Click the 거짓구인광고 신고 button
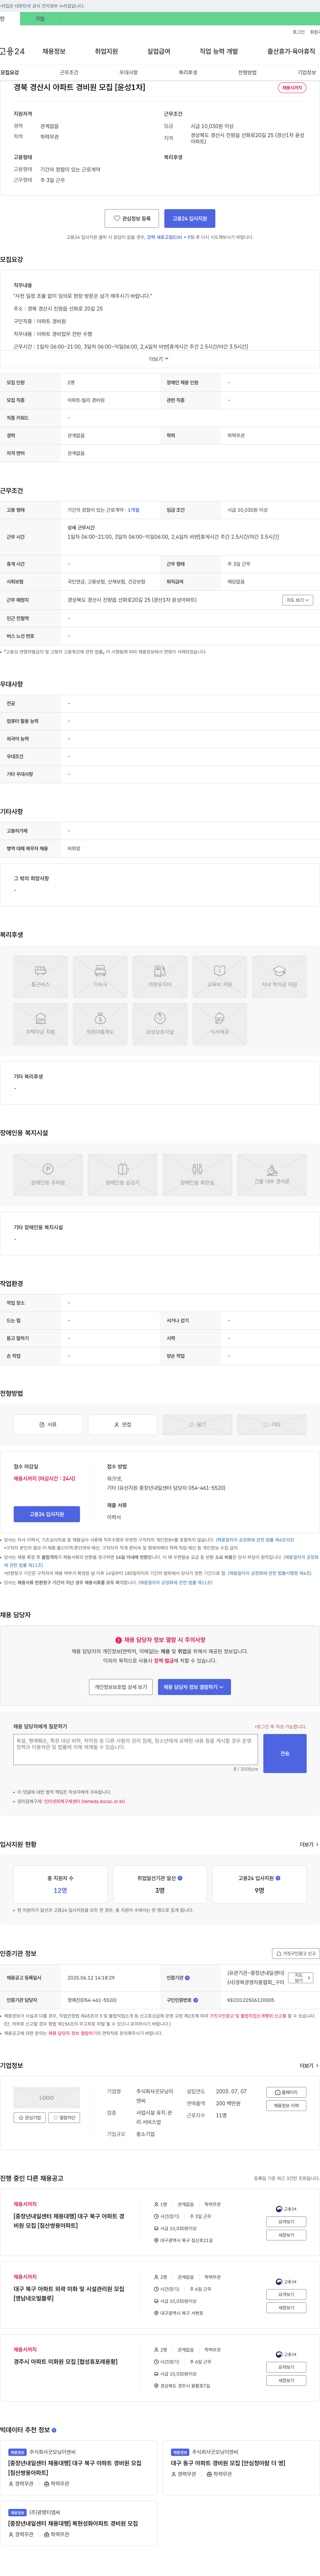 coord(296,1953)
